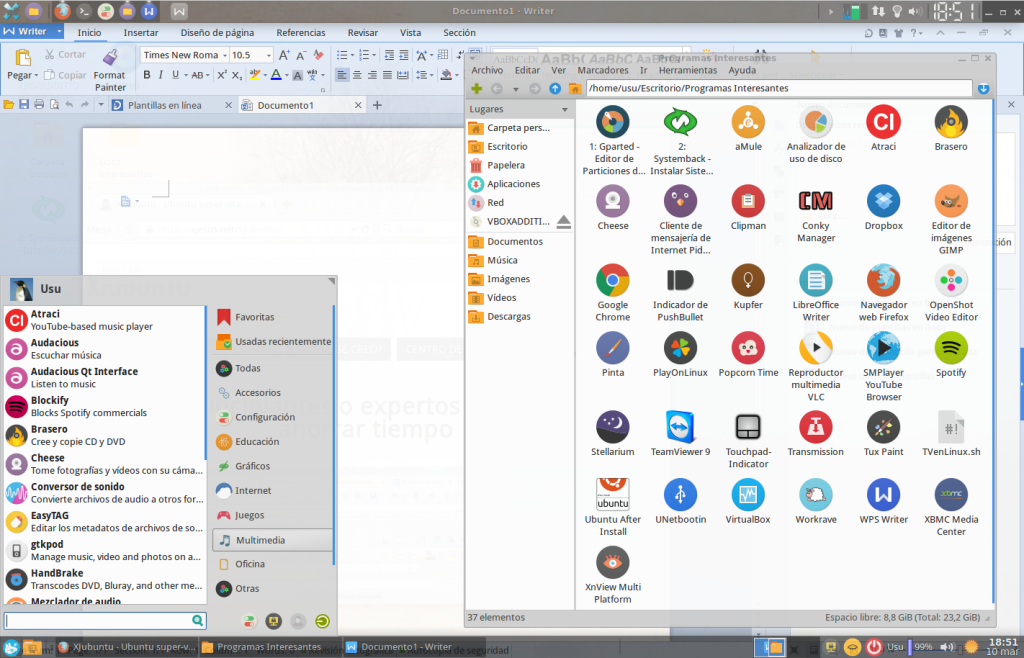Click the application menu search field

[x=105, y=620]
